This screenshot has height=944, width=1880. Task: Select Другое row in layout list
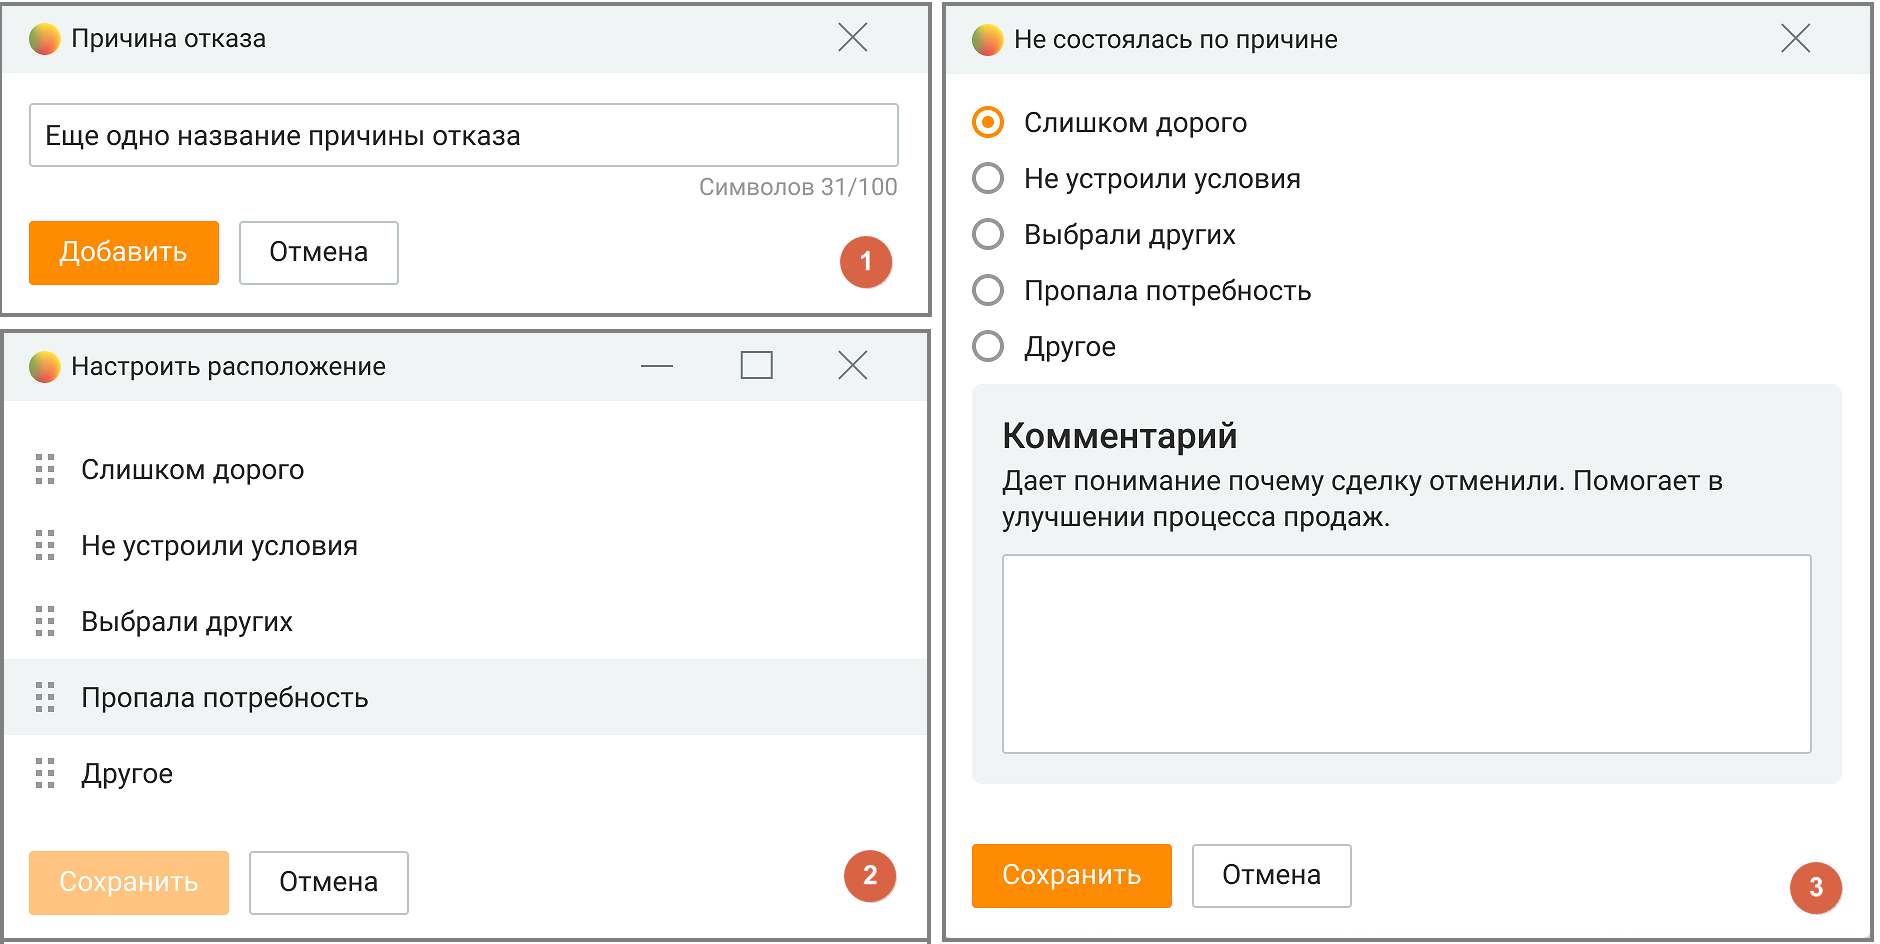[466, 773]
